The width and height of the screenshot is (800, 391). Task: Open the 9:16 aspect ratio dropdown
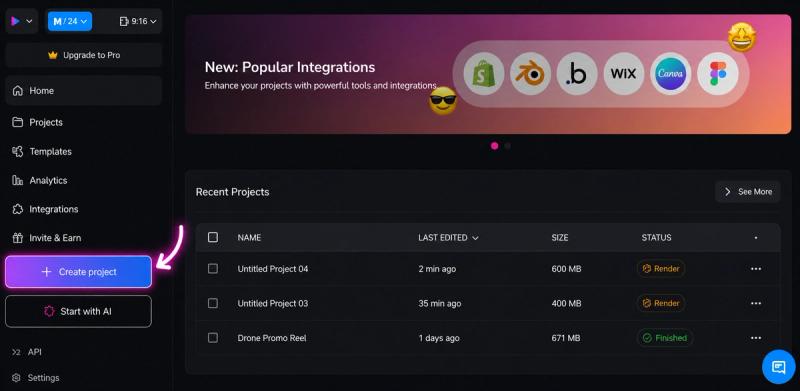[137, 21]
